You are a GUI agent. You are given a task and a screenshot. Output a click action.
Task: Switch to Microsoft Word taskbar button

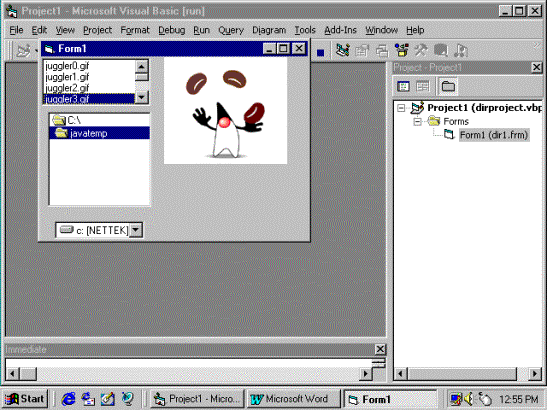[293, 399]
